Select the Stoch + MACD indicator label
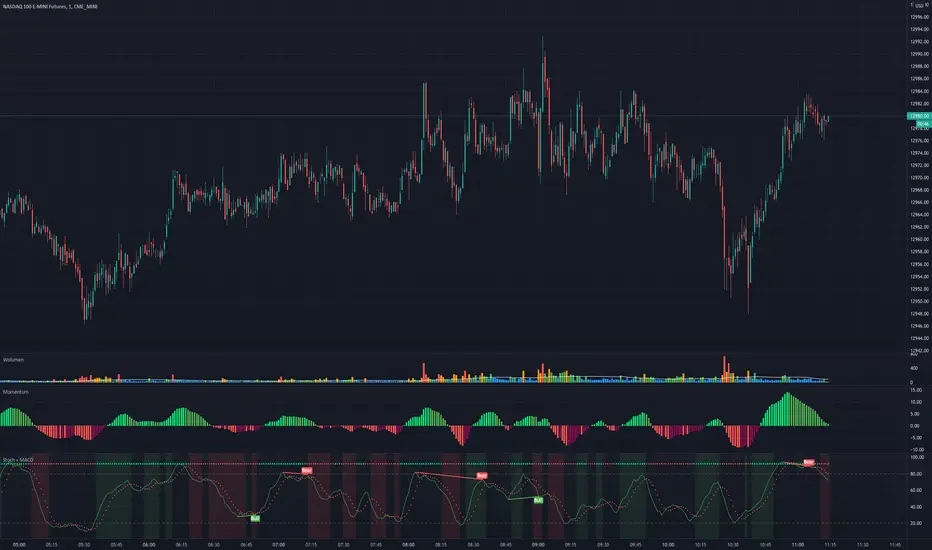The height and width of the screenshot is (550, 932). coord(18,460)
